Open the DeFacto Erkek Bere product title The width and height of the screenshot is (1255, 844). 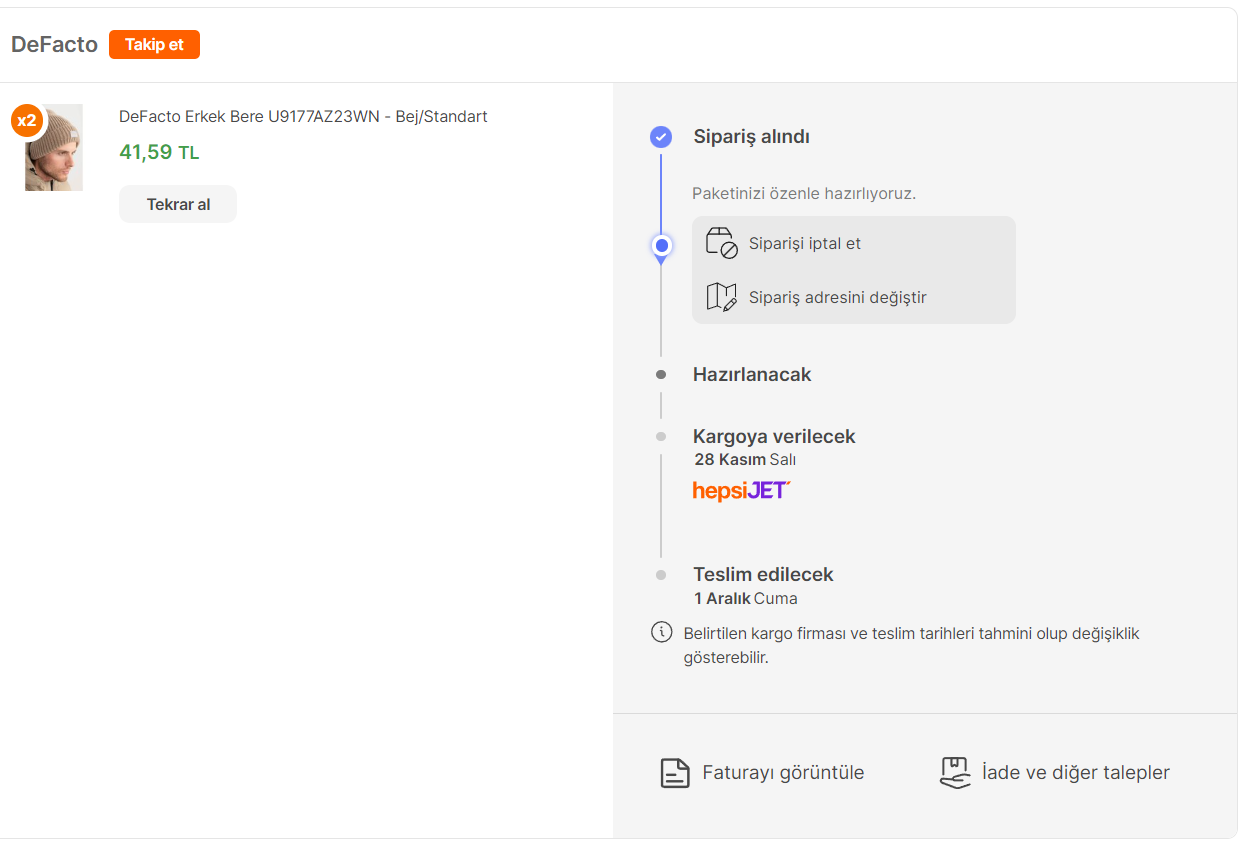coord(303,116)
